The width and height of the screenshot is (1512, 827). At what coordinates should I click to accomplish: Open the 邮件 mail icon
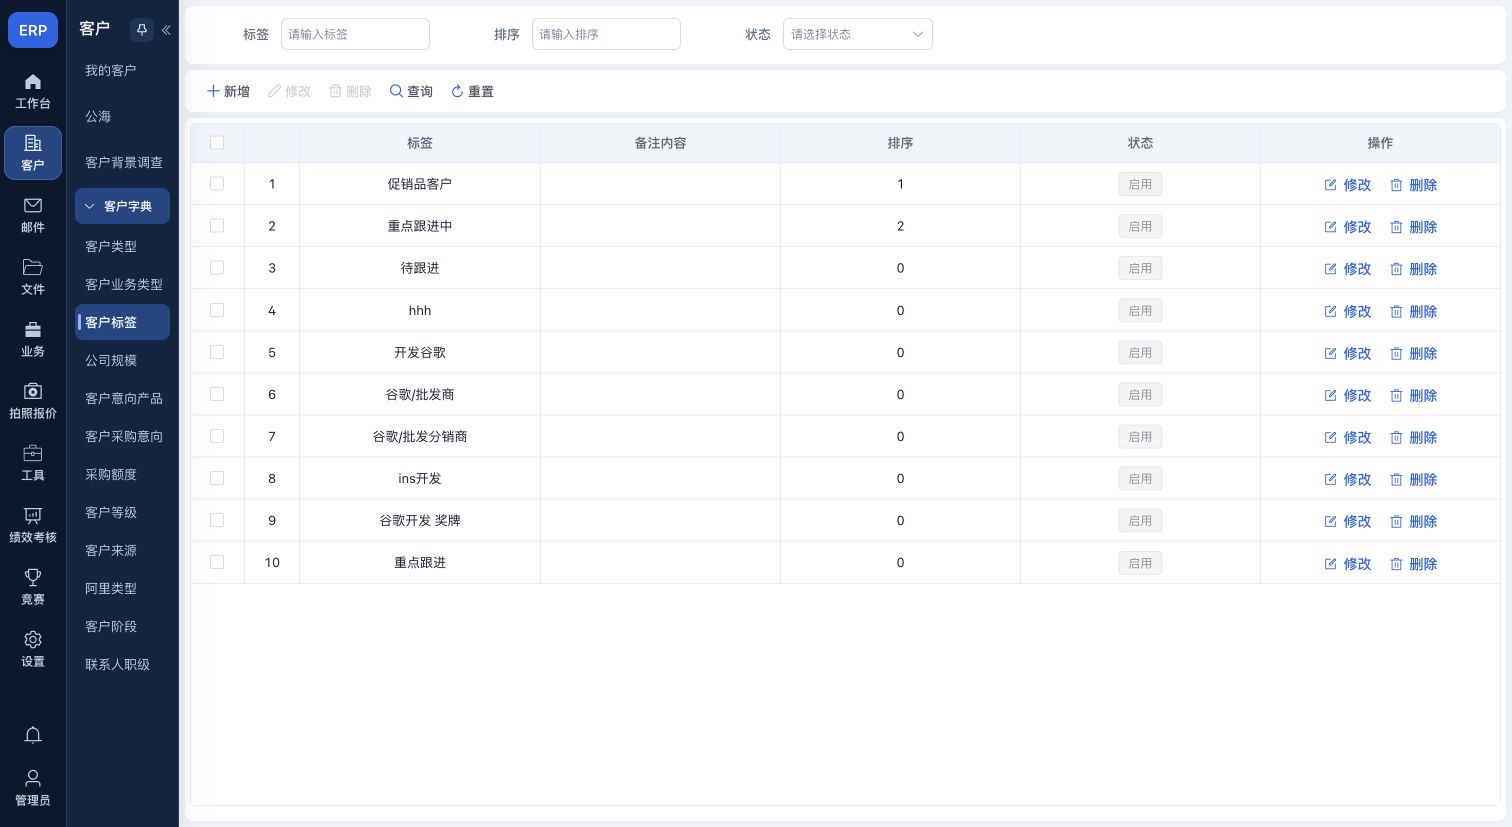point(33,205)
